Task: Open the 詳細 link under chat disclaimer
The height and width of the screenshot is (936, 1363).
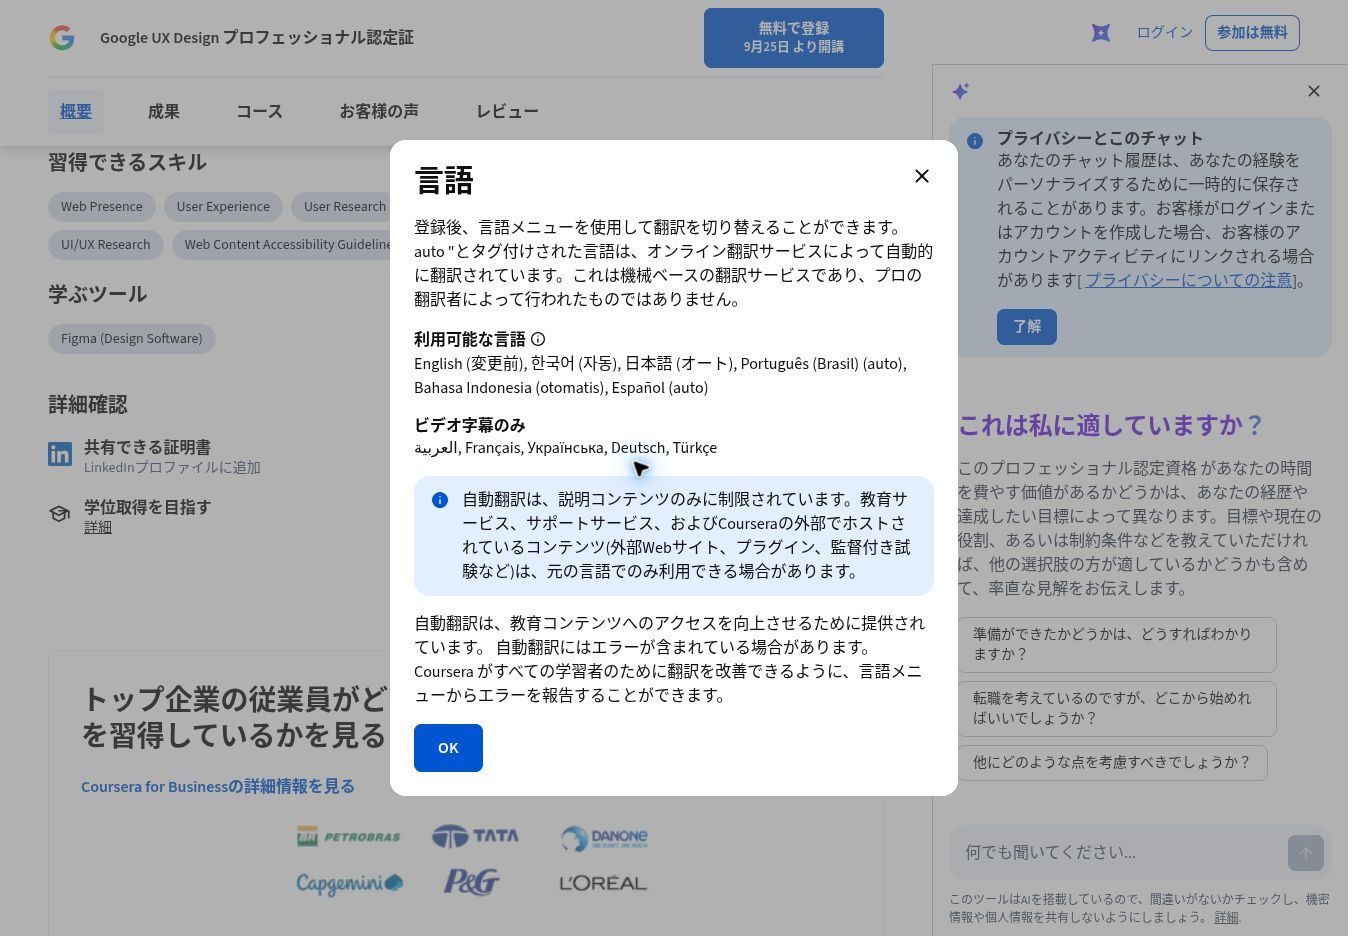Action: coord(1226,917)
